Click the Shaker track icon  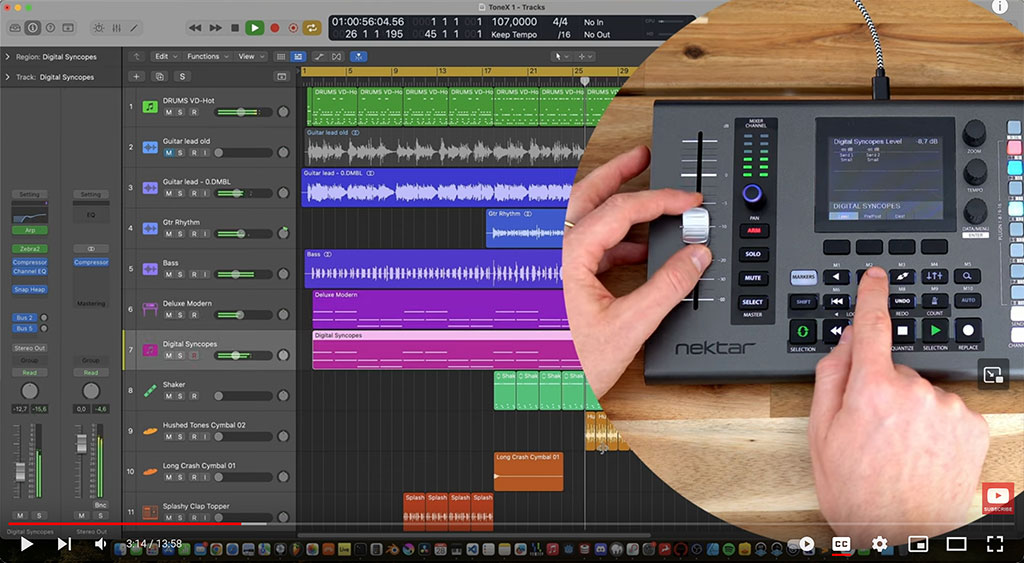150,390
